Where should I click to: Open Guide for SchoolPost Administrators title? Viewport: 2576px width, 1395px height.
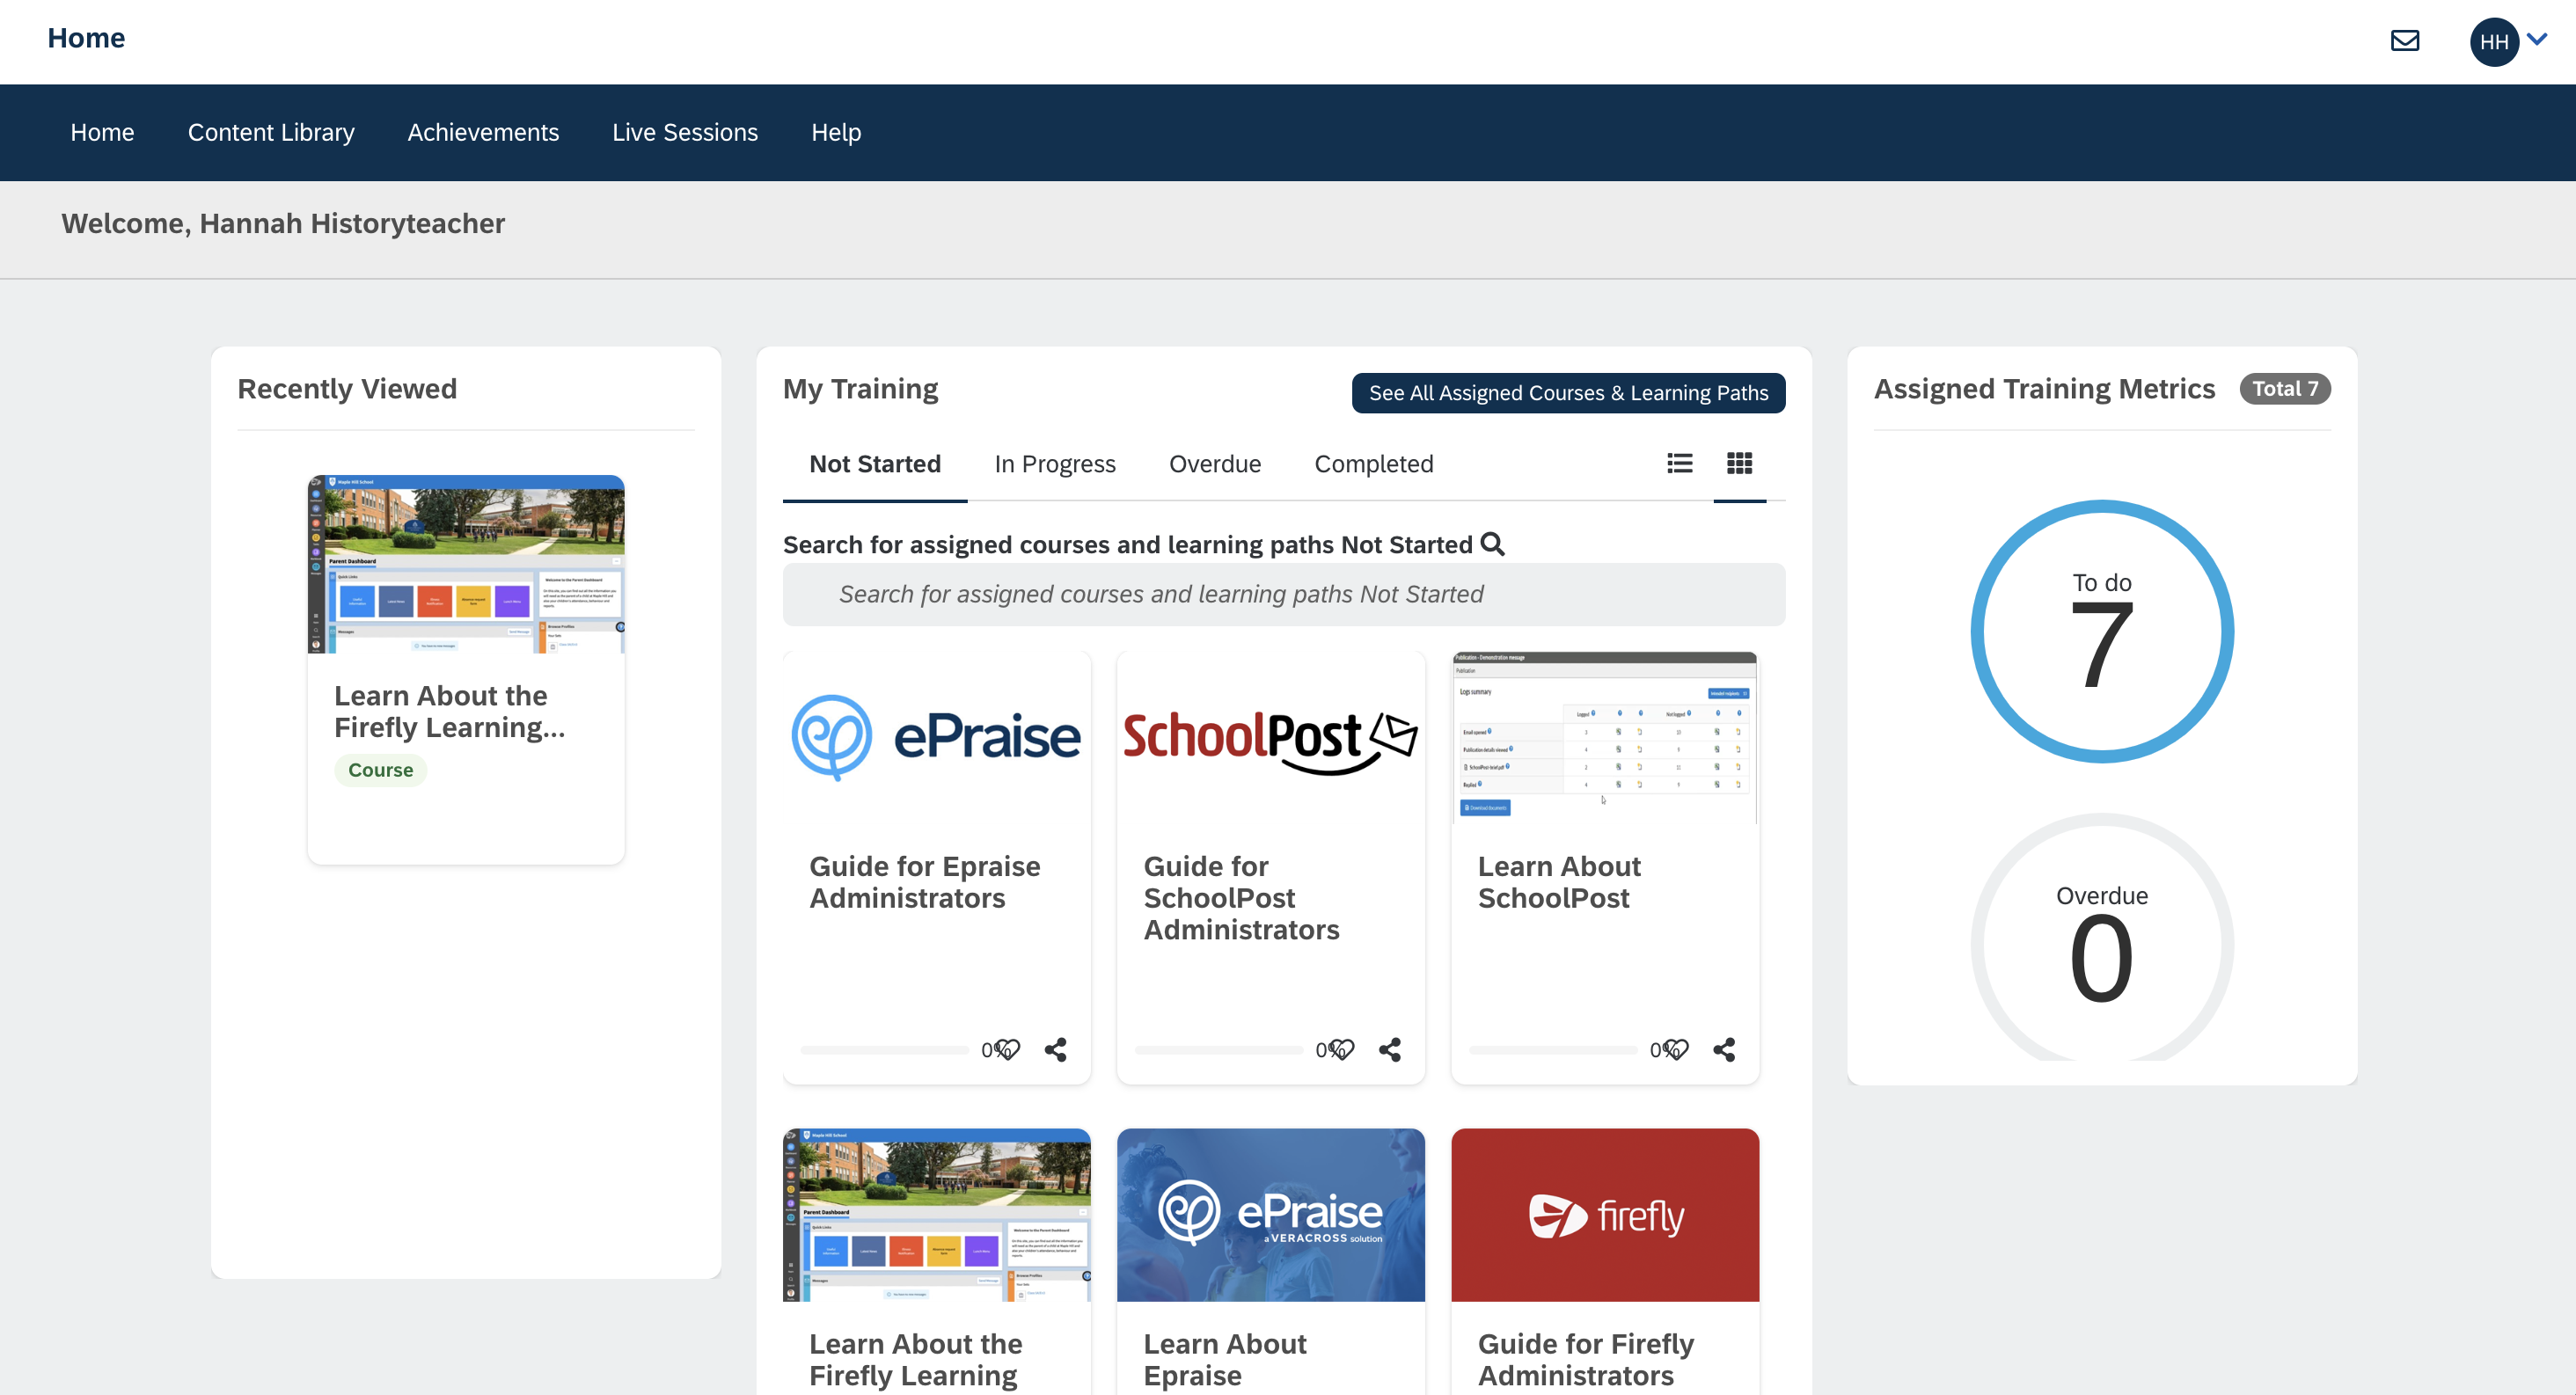[1242, 898]
